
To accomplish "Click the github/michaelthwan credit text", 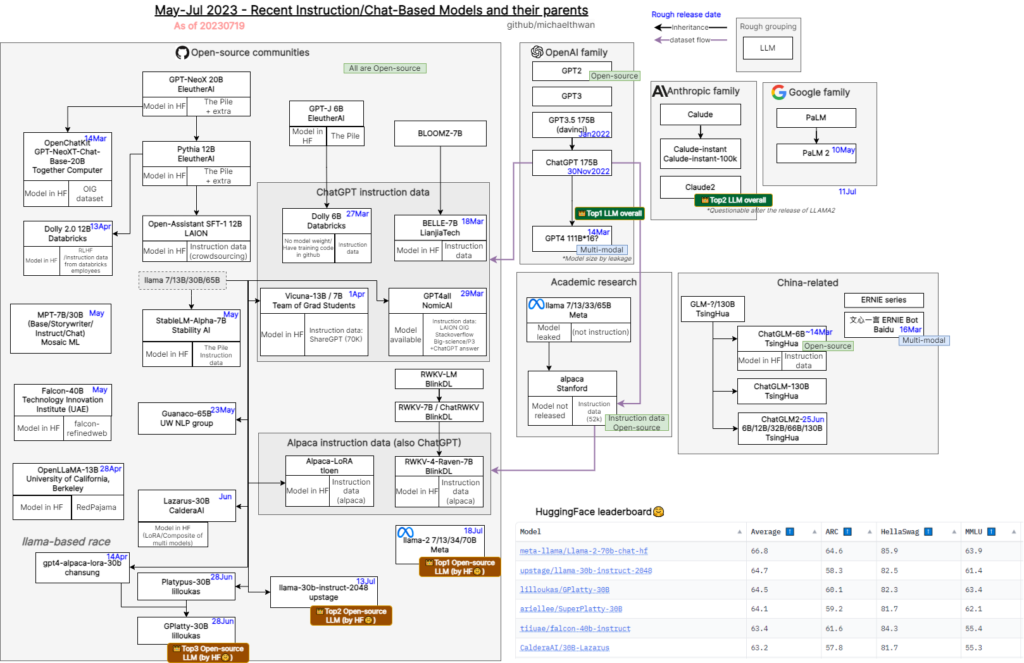I will [551, 25].
